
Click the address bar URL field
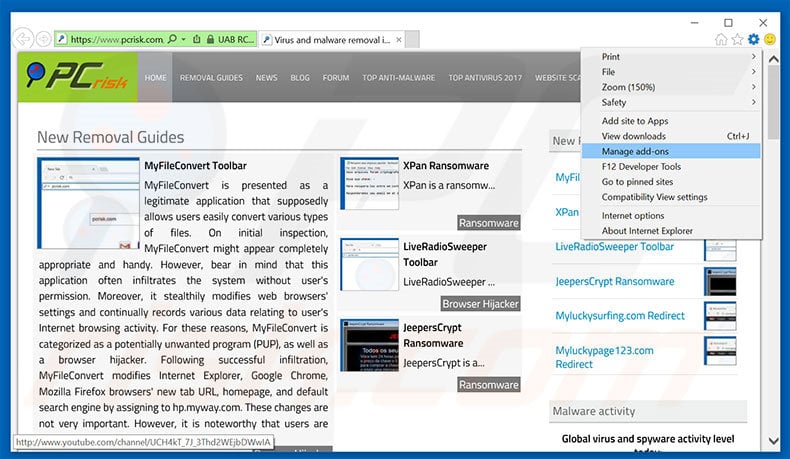(116, 39)
